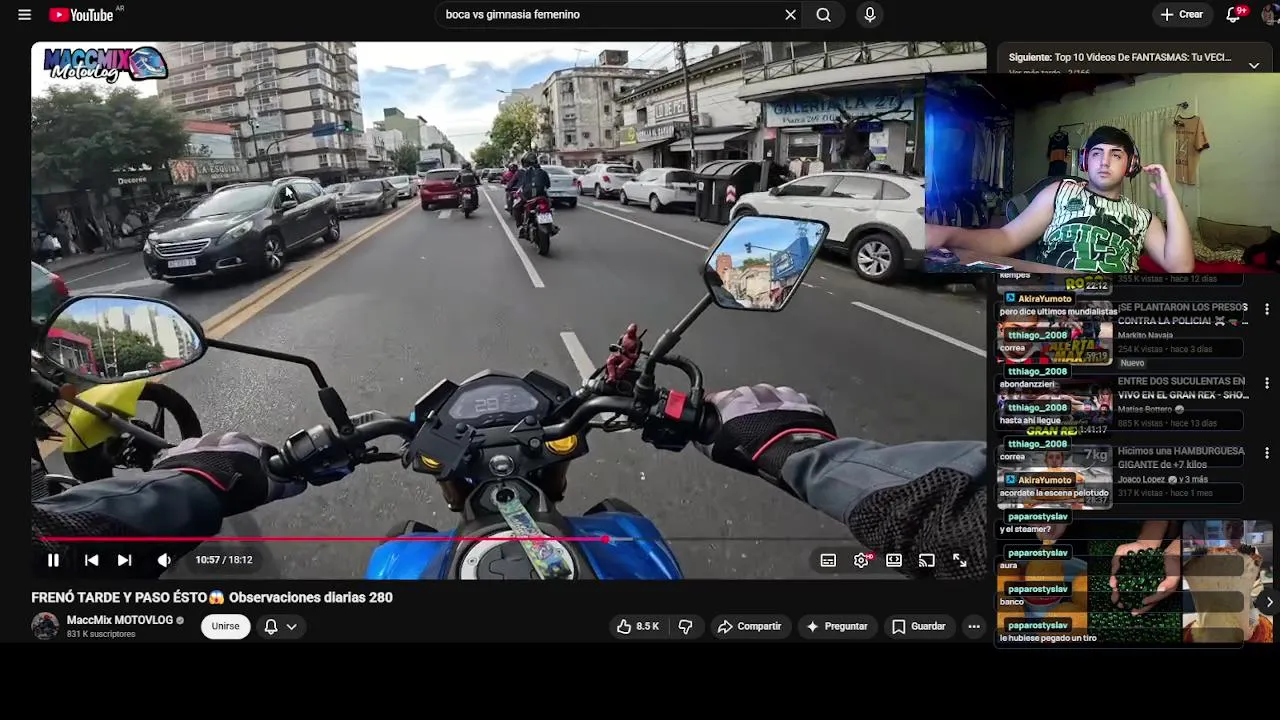This screenshot has width=1280, height=720.
Task: Click the Unirse membership button
Action: 225,626
